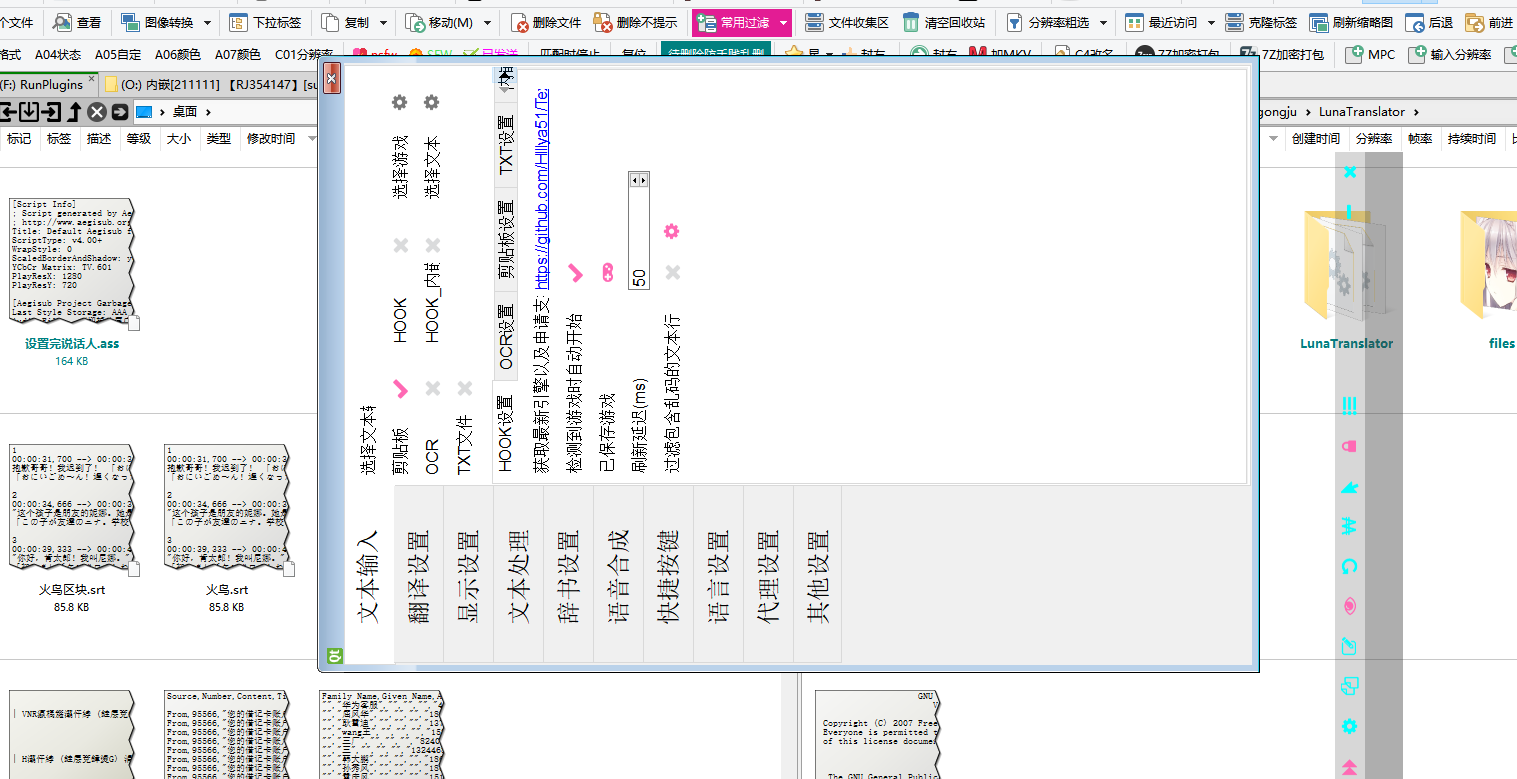Select the LunaTranslator folder thumbnail
1517x779 pixels.
[x=1345, y=265]
